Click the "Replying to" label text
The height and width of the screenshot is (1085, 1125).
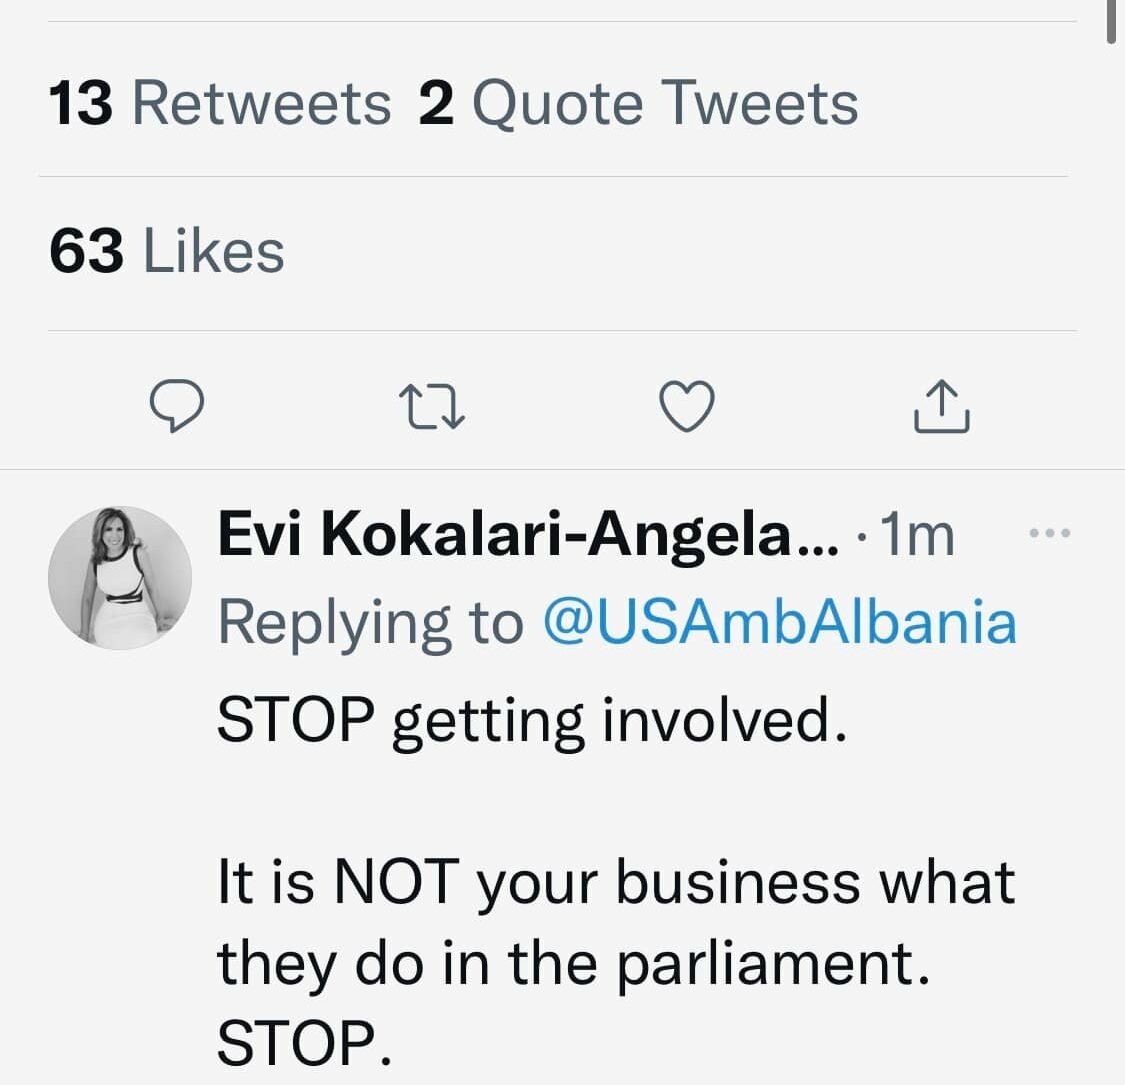click(370, 622)
